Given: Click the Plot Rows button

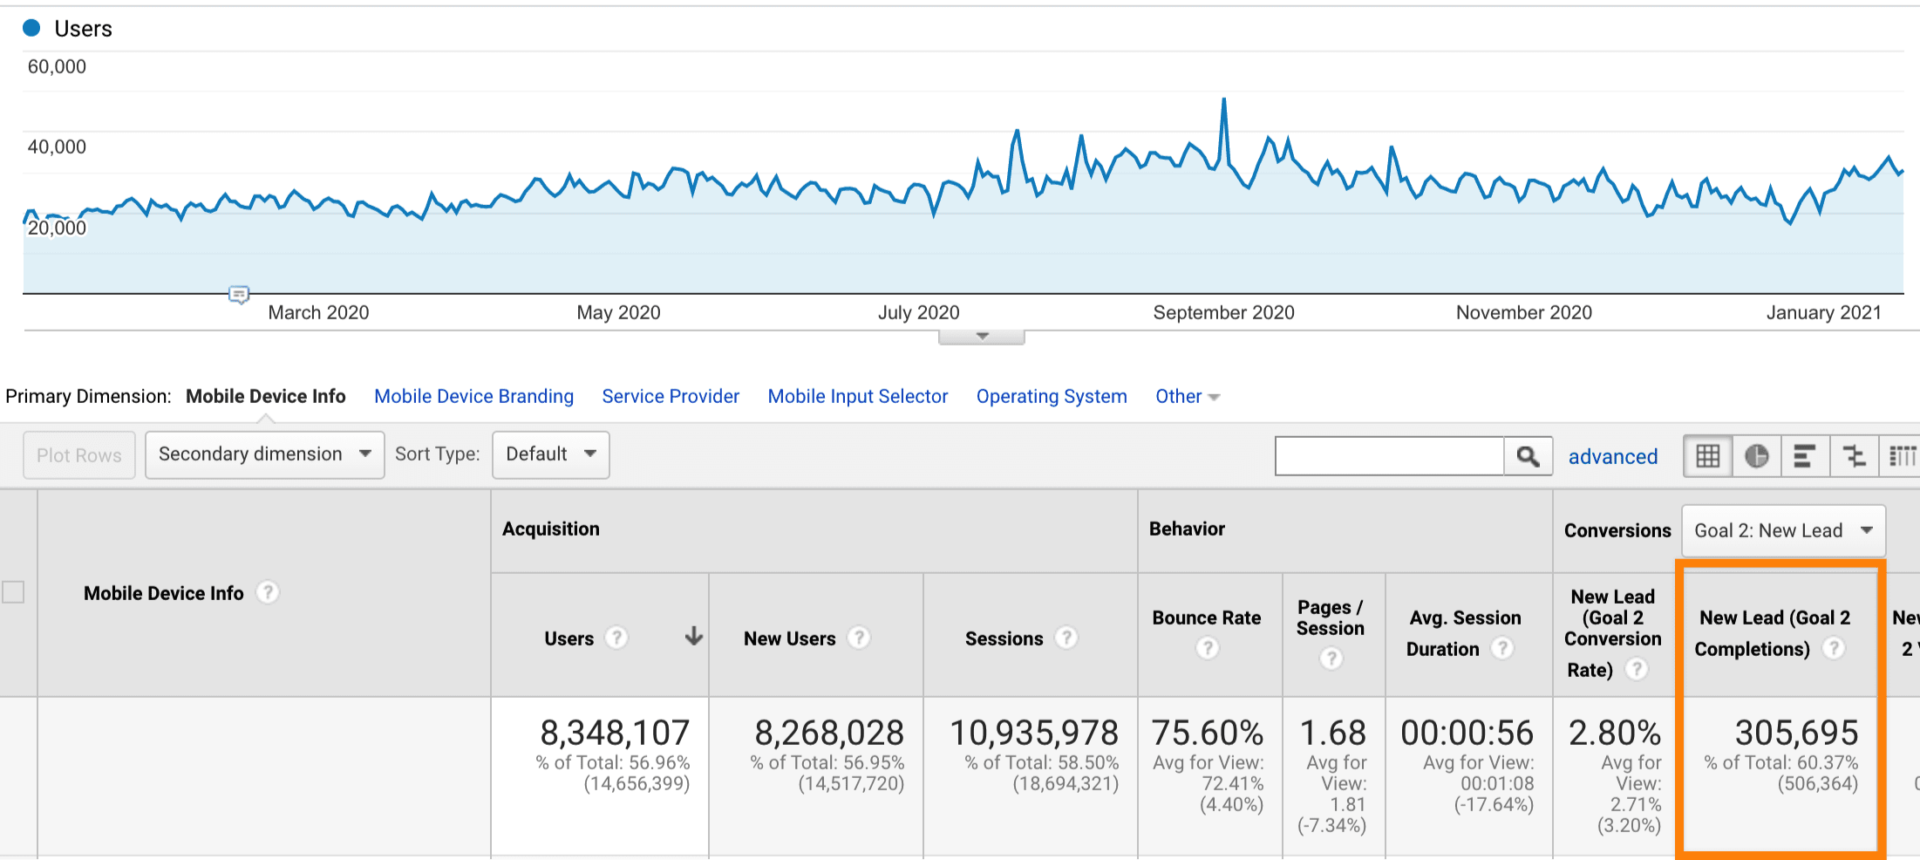Looking at the screenshot, I should pos(79,455).
